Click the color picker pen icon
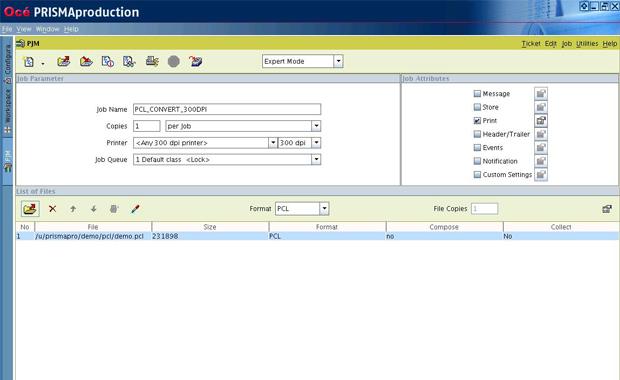Screen dimensions: 620x380 click(135, 208)
